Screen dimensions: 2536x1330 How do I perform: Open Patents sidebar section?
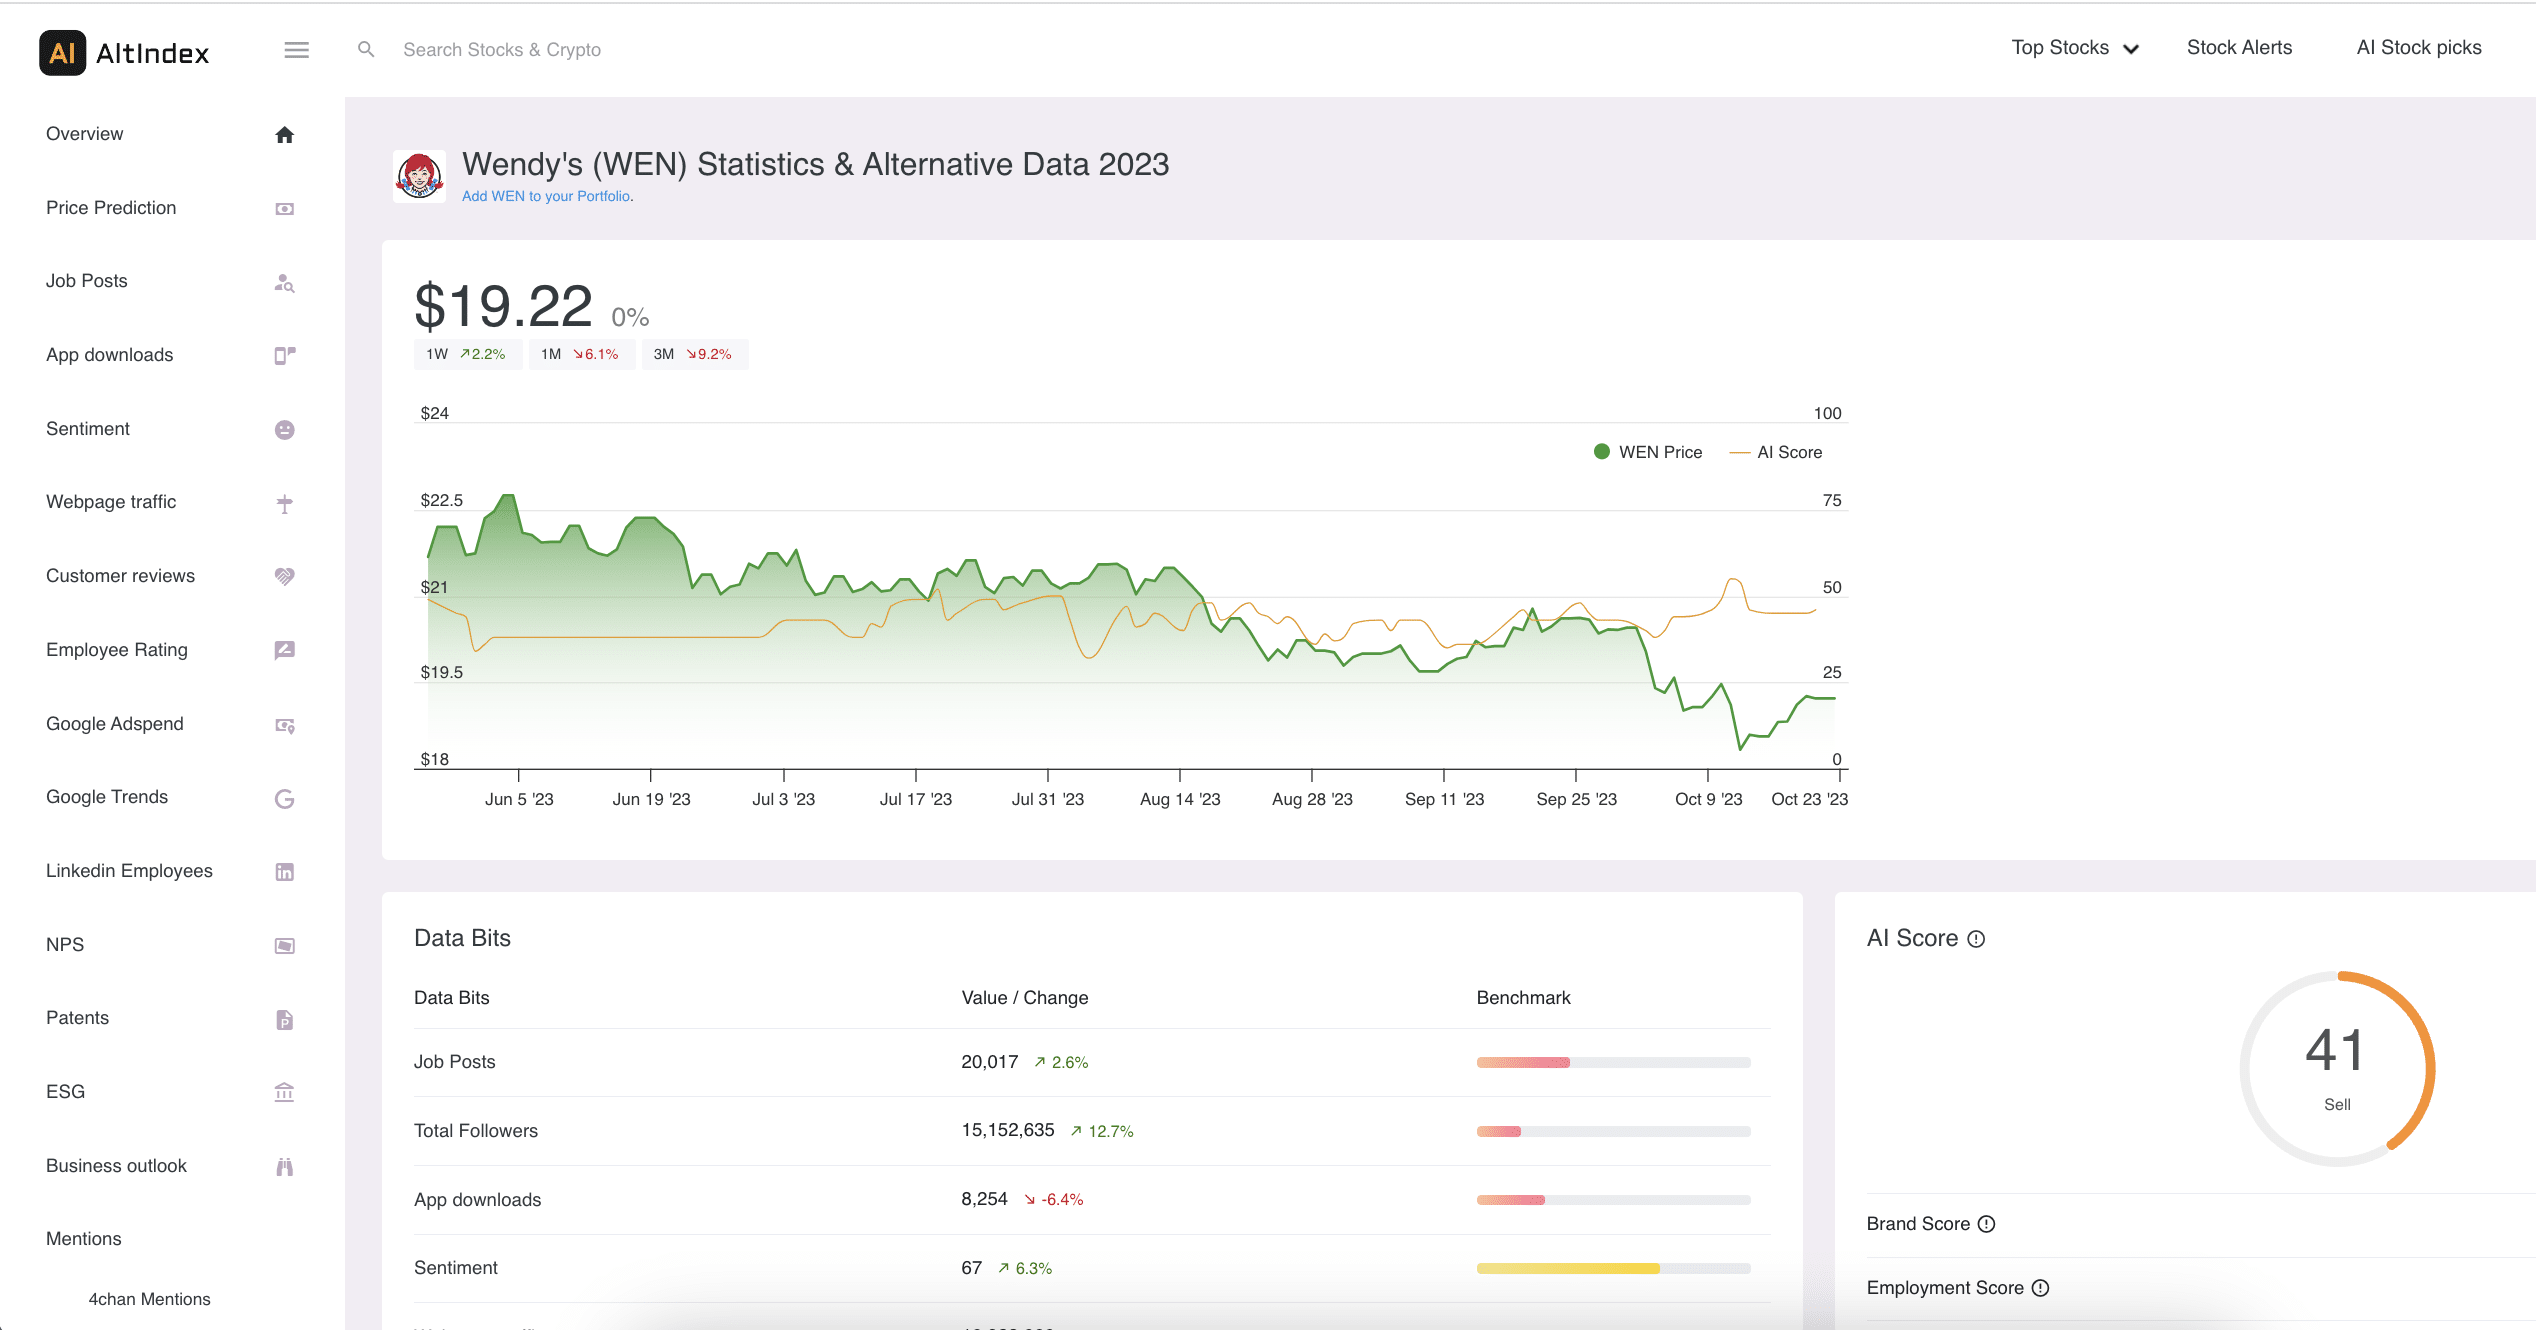[77, 1018]
